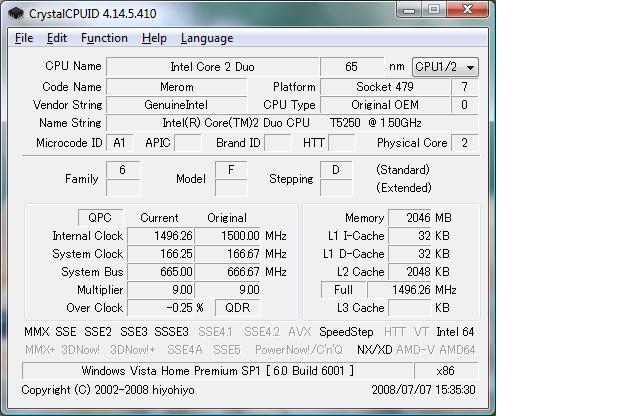Click the empty L3 Cache field
640x416 pixels.
coord(410,308)
